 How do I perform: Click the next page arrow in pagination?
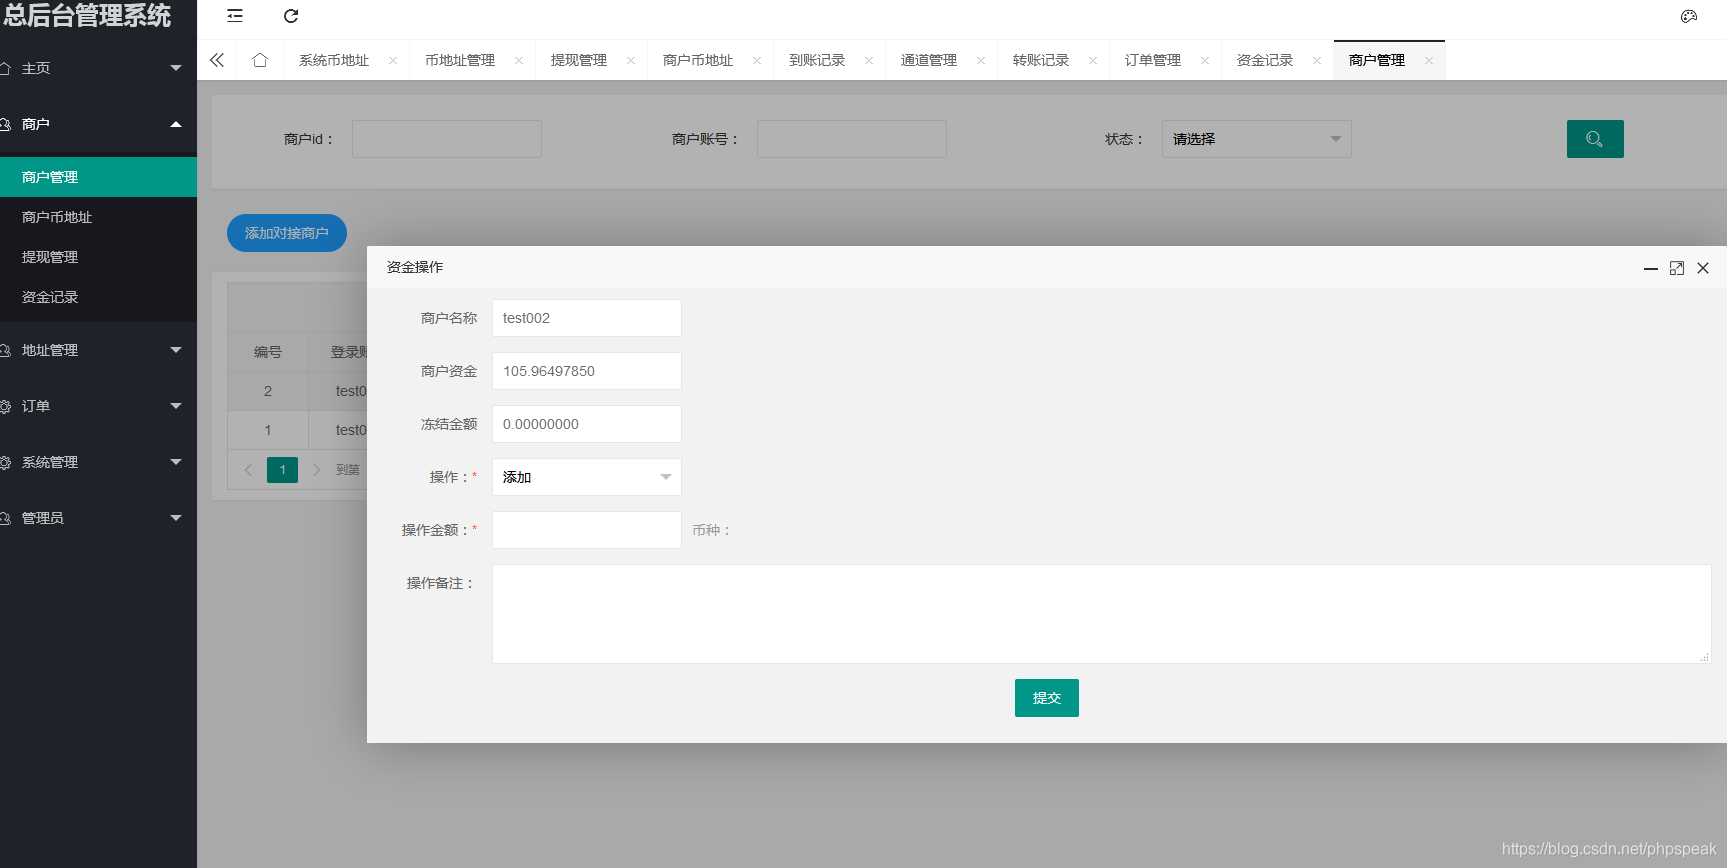317,470
